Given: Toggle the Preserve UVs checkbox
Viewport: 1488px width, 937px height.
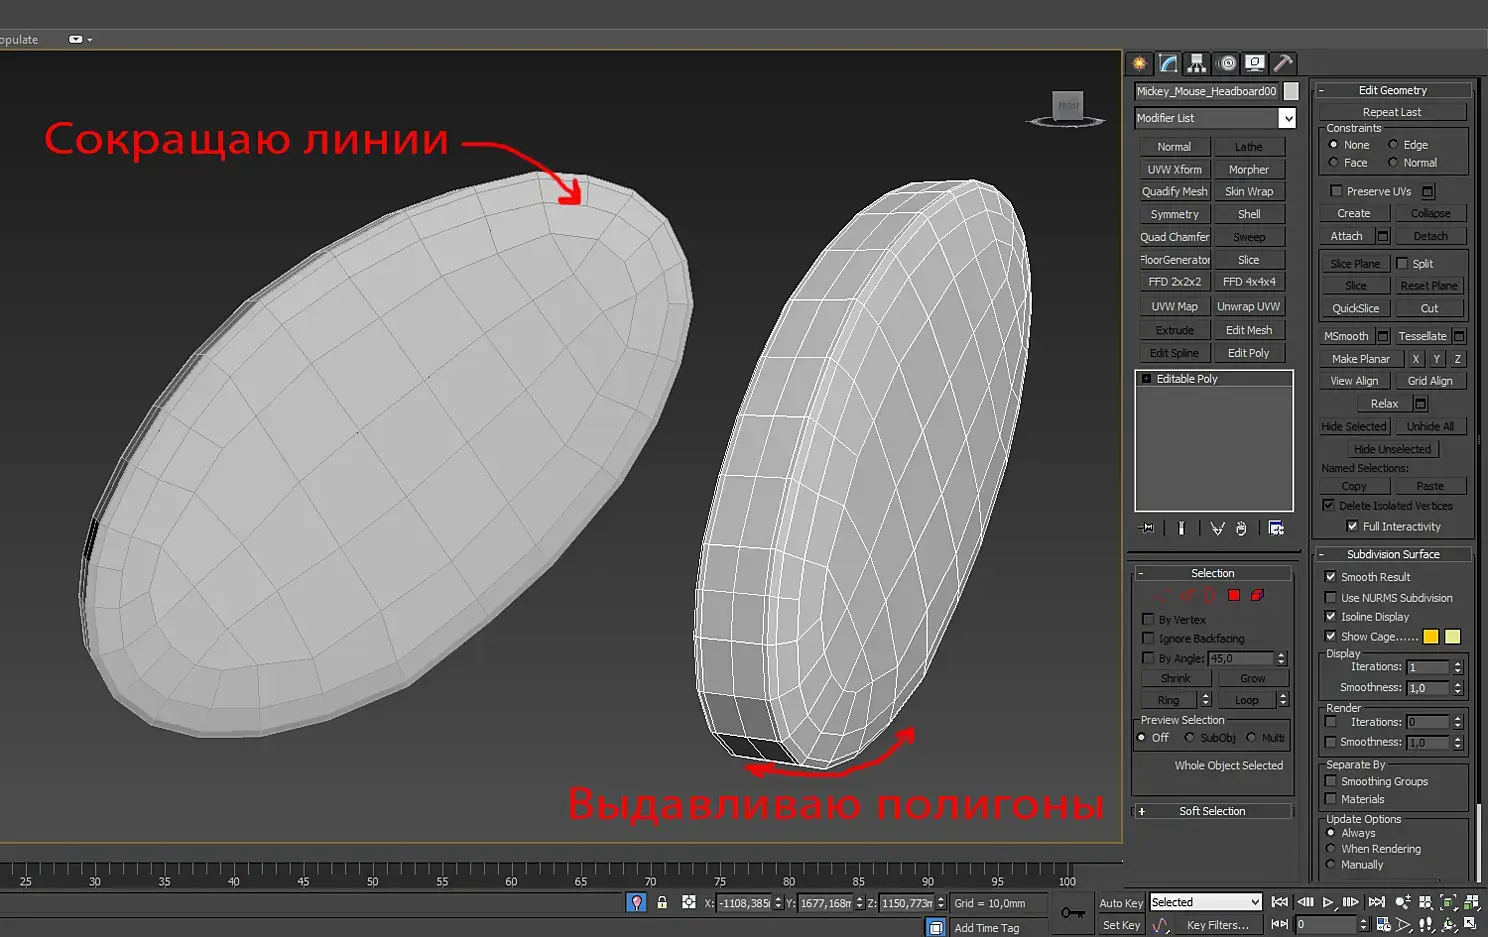Looking at the screenshot, I should click(x=1336, y=191).
